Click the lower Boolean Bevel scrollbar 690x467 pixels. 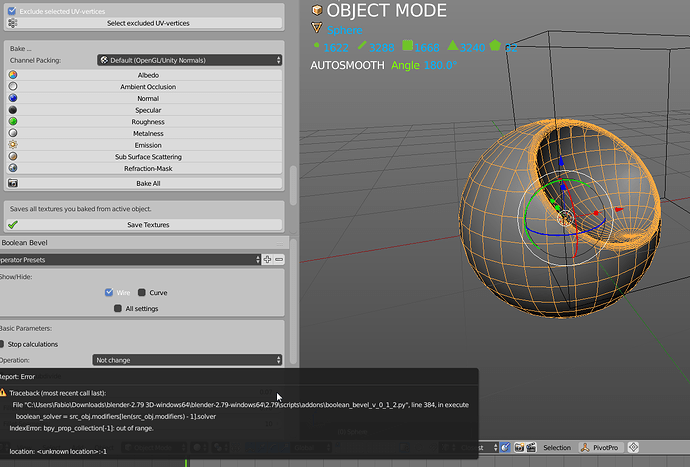(x=293, y=302)
